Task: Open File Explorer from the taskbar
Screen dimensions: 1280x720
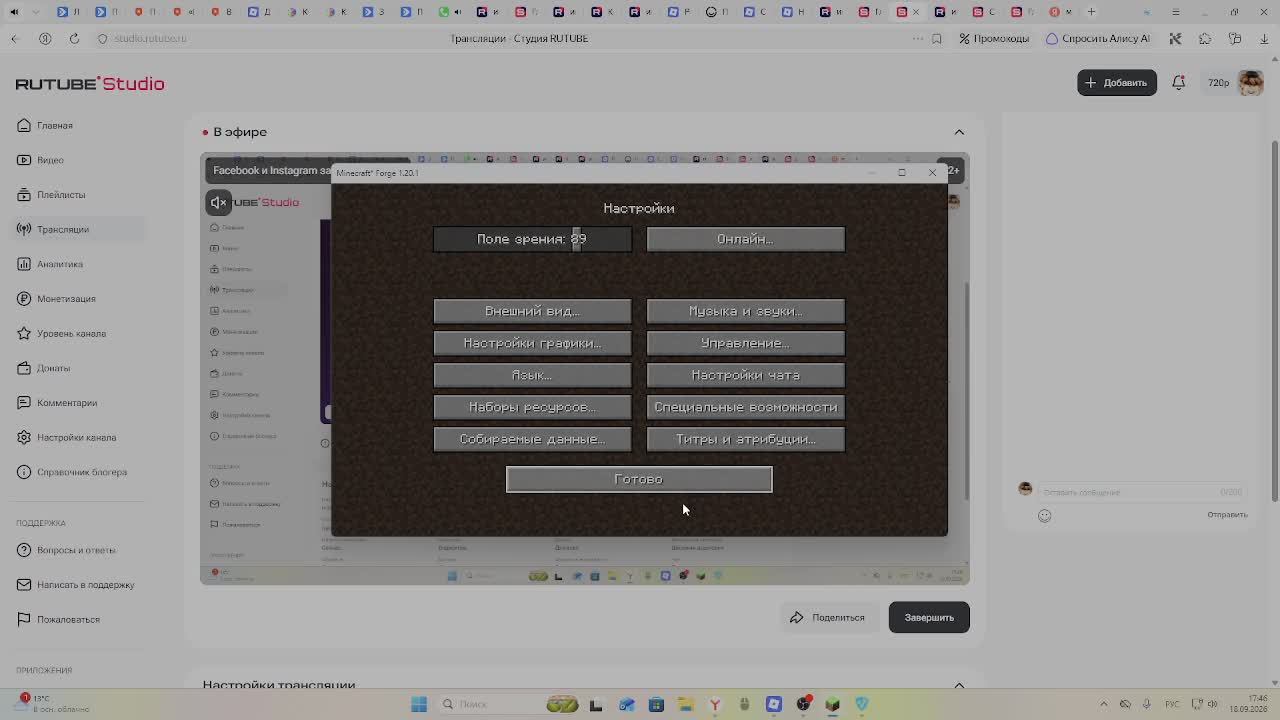Action: coord(685,704)
